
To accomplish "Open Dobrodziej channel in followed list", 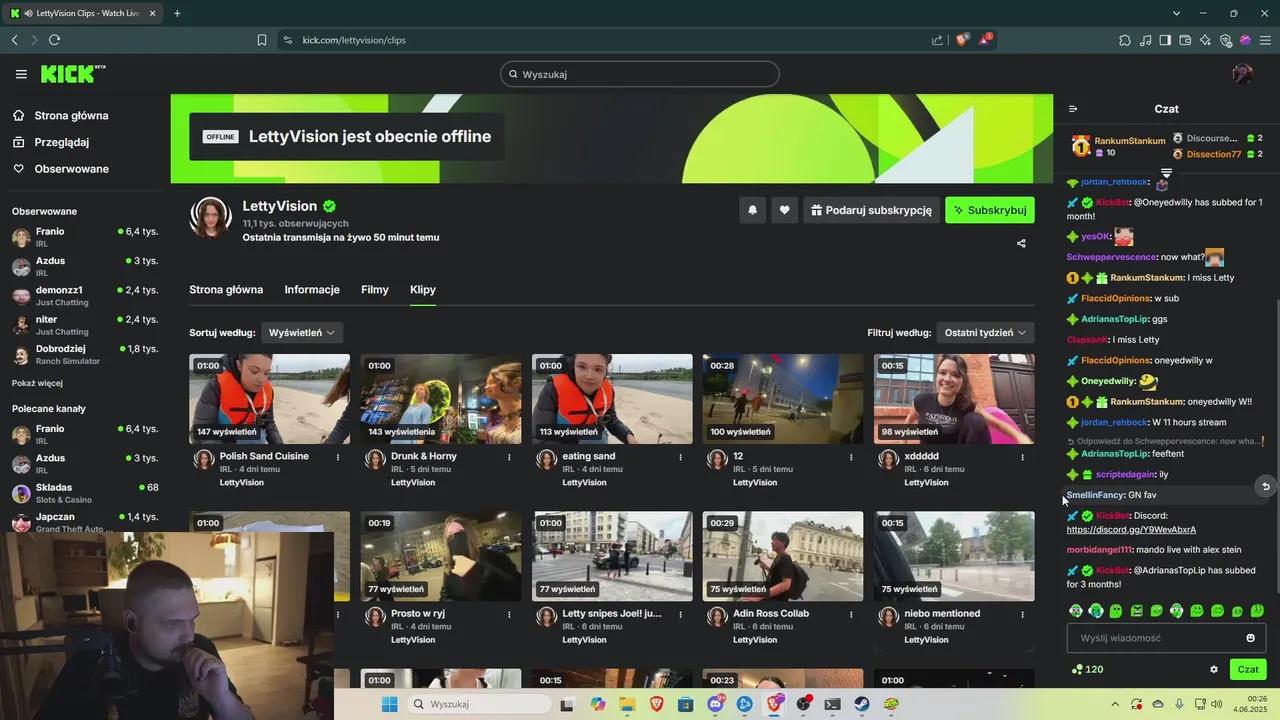I will click(84, 354).
